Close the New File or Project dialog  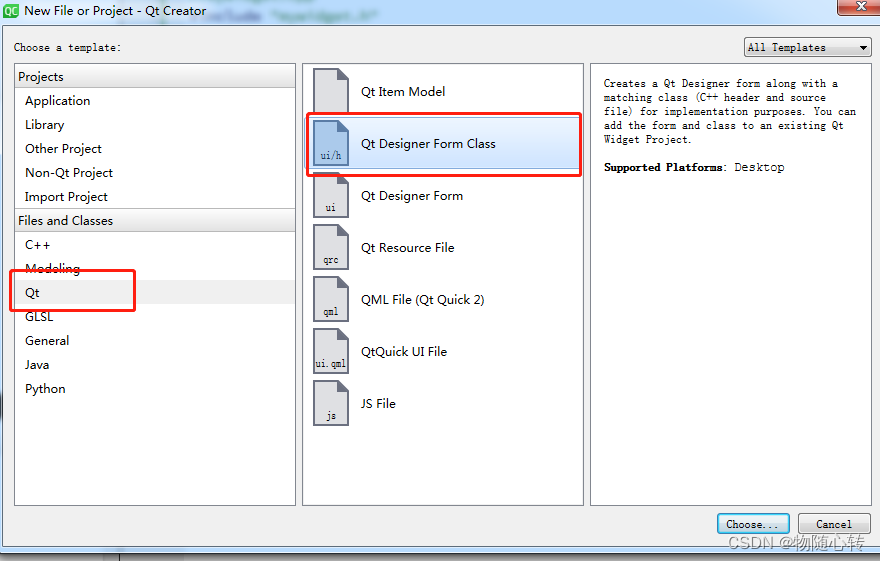858,7
